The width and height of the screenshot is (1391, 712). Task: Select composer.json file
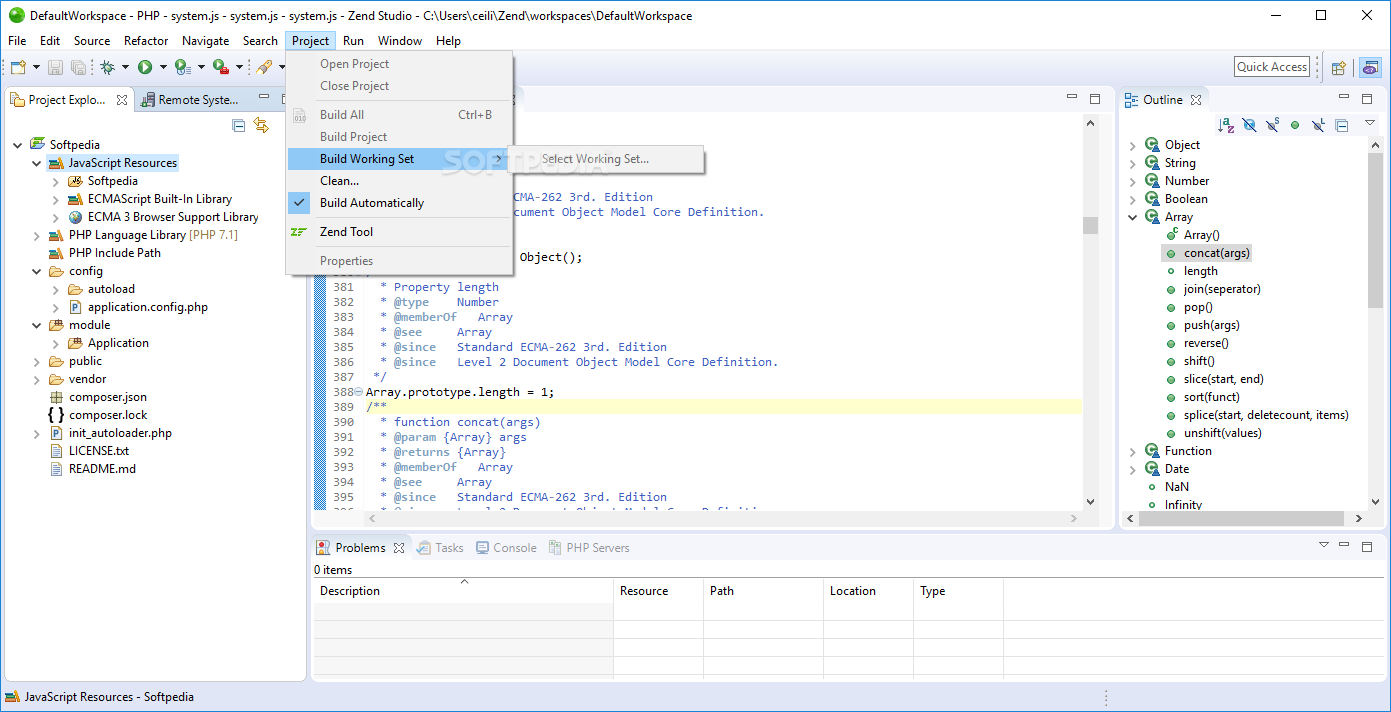(x=107, y=397)
